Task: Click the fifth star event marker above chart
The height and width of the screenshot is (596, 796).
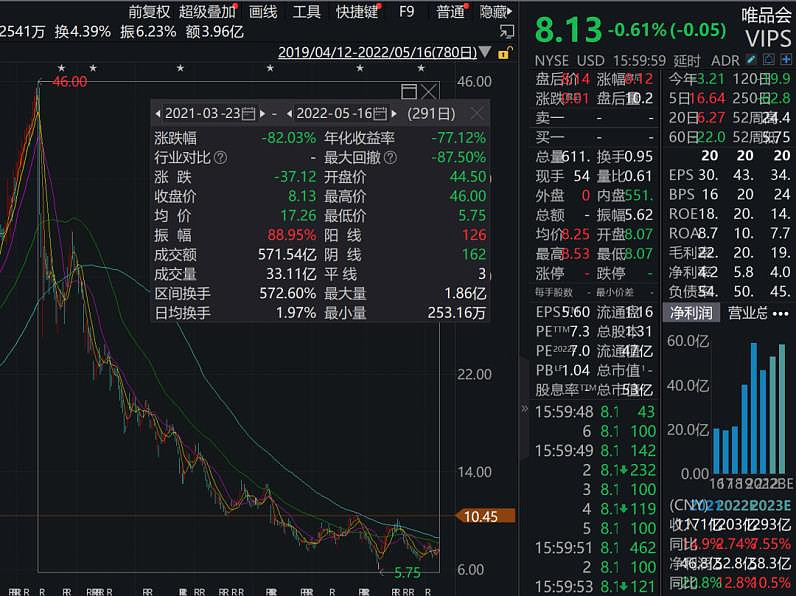Action: 360,68
